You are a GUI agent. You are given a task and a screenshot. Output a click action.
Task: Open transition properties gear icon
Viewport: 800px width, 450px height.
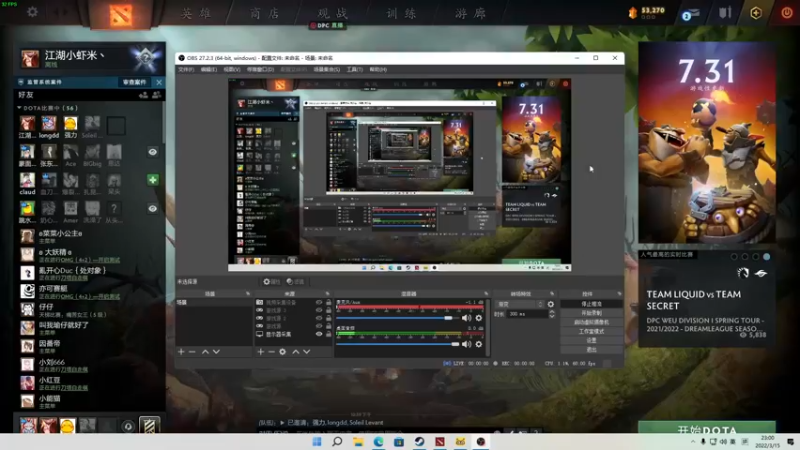click(x=551, y=304)
